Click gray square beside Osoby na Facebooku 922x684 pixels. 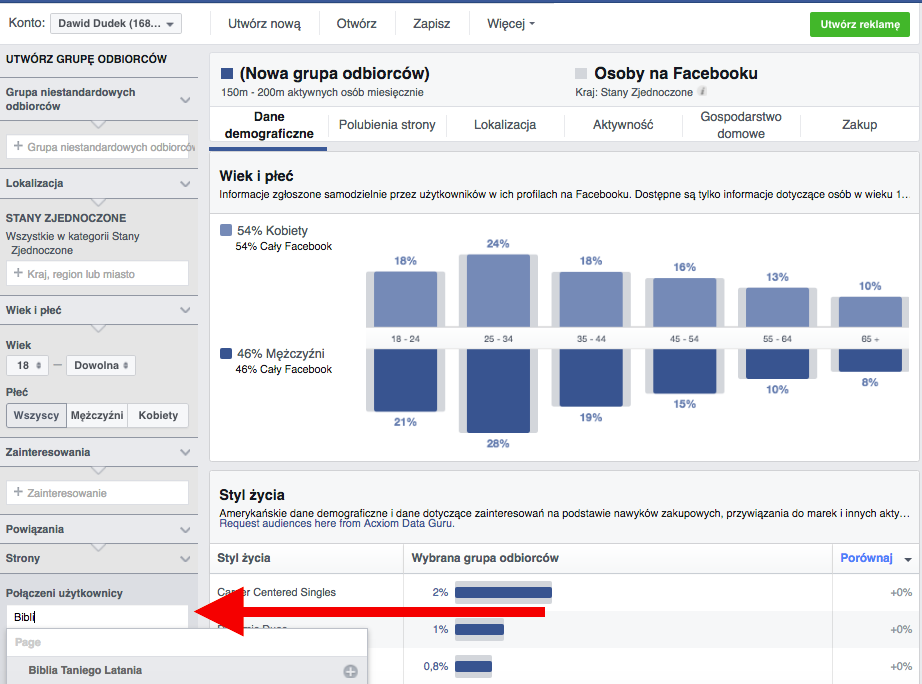580,74
